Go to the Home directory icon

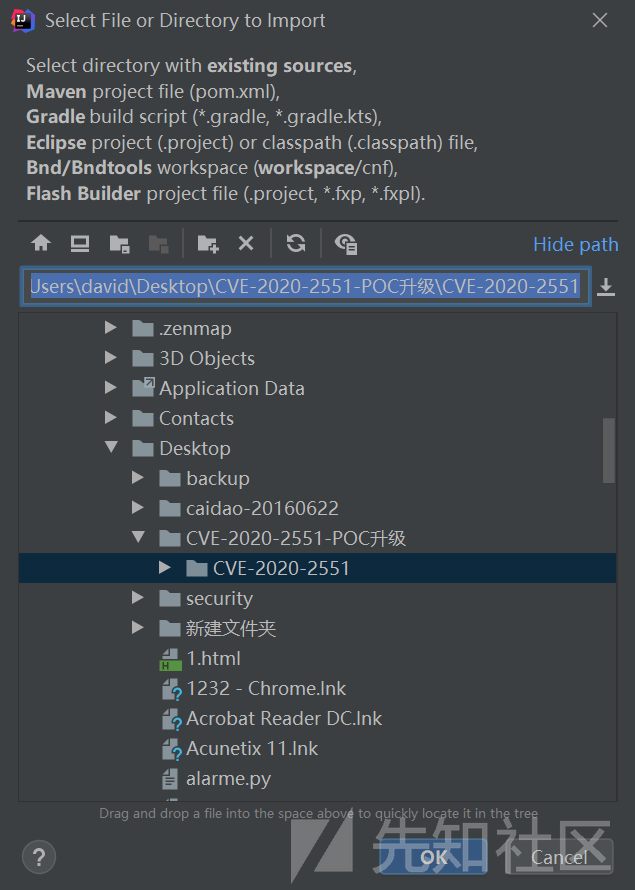coord(41,244)
